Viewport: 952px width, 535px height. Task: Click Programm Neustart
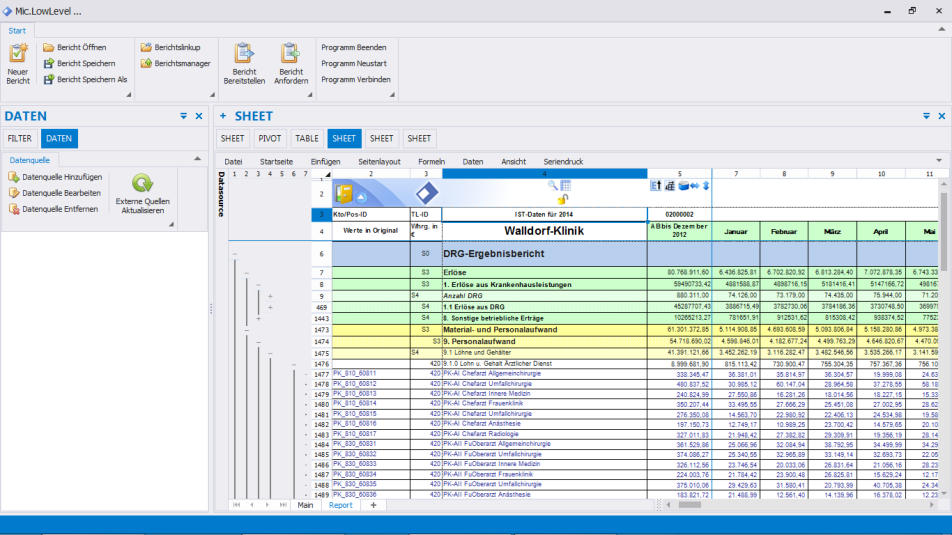(354, 63)
